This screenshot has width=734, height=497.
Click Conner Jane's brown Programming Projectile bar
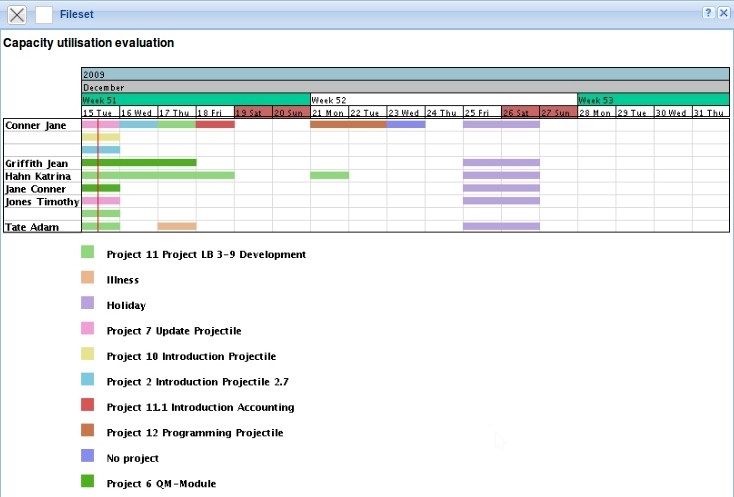(x=348, y=124)
